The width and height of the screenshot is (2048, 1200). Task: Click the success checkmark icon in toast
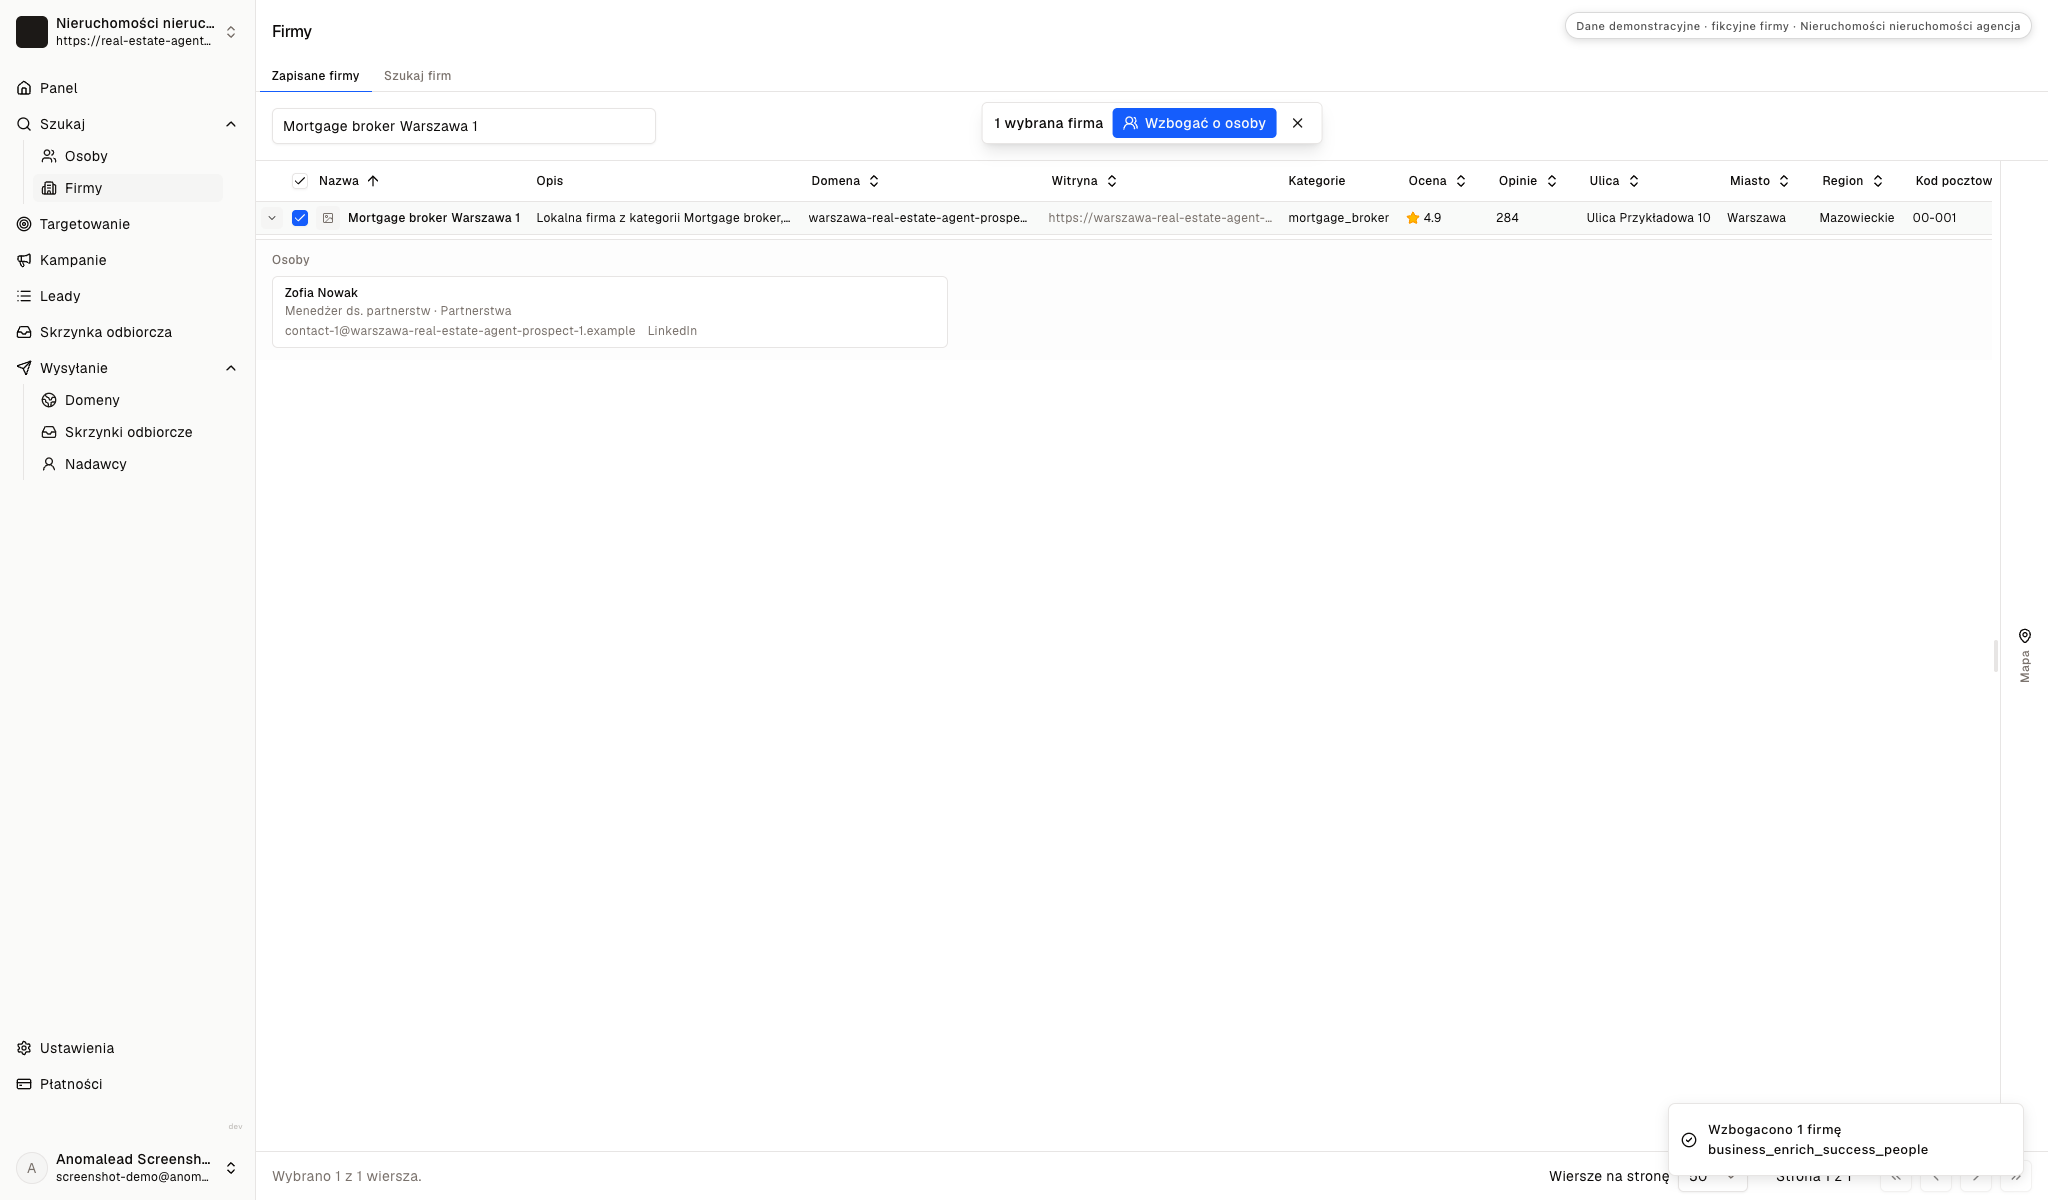pyautogui.click(x=1689, y=1140)
